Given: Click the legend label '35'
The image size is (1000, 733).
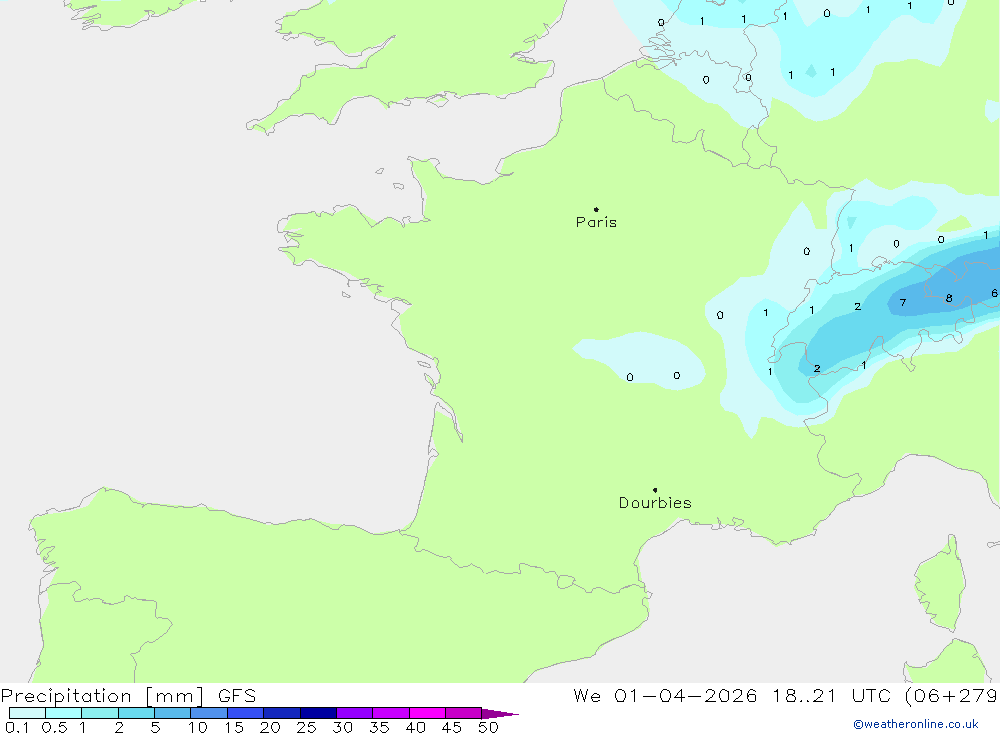Looking at the screenshot, I should [x=379, y=727].
